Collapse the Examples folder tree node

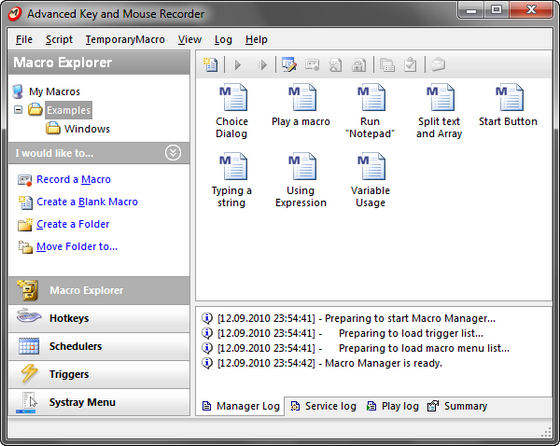(18, 110)
